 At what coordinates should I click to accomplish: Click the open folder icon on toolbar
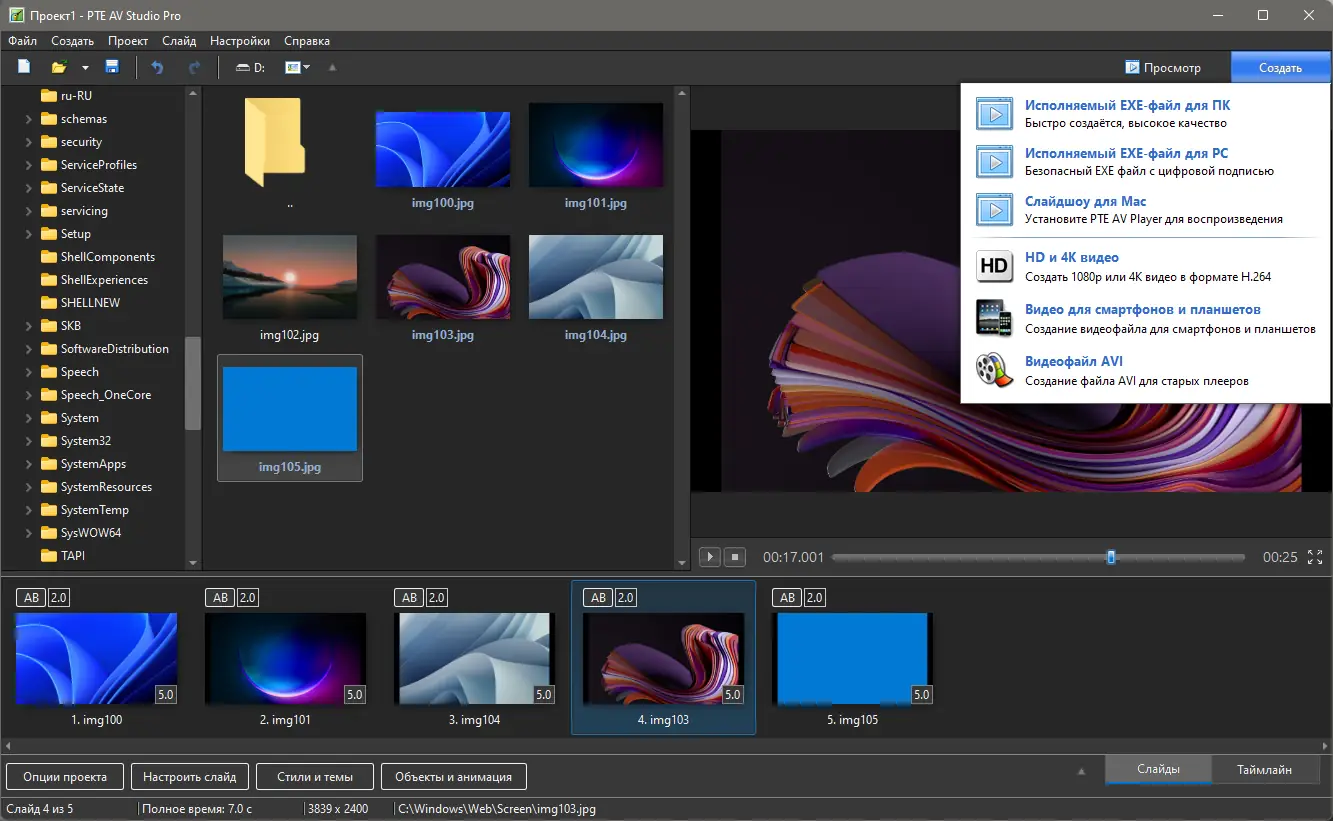[58, 66]
